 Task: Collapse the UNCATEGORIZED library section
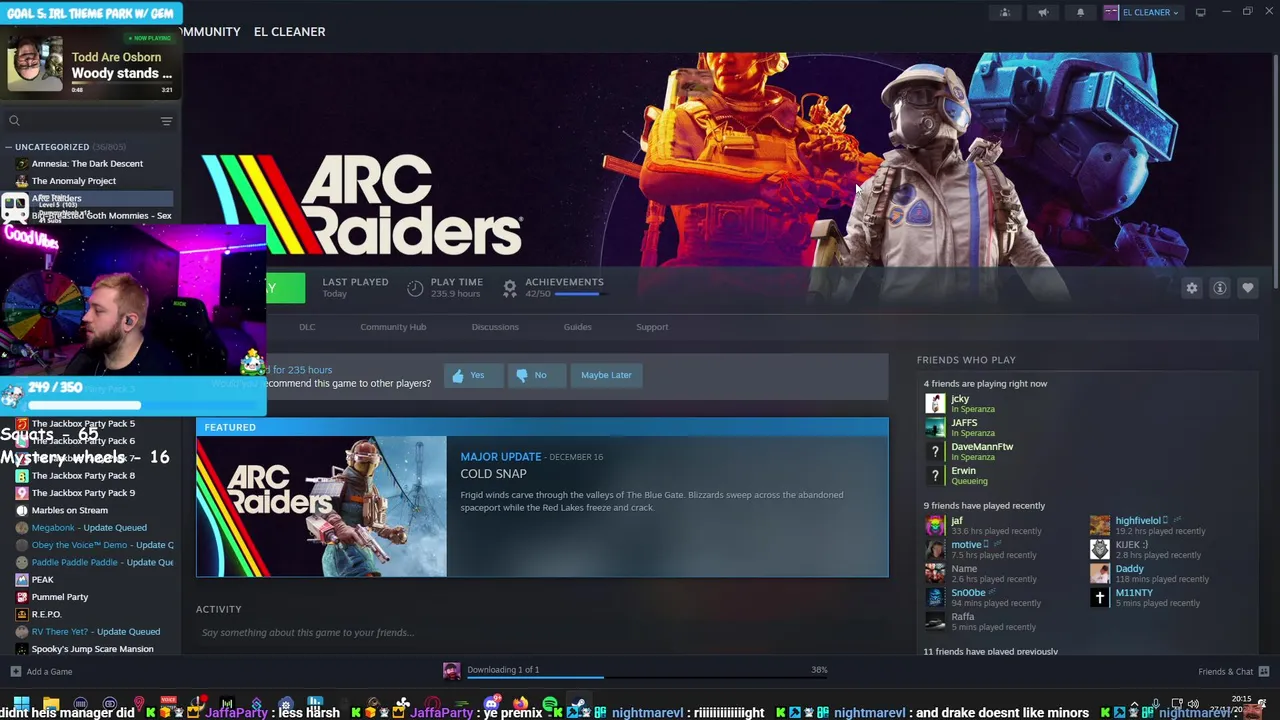pyautogui.click(x=9, y=147)
